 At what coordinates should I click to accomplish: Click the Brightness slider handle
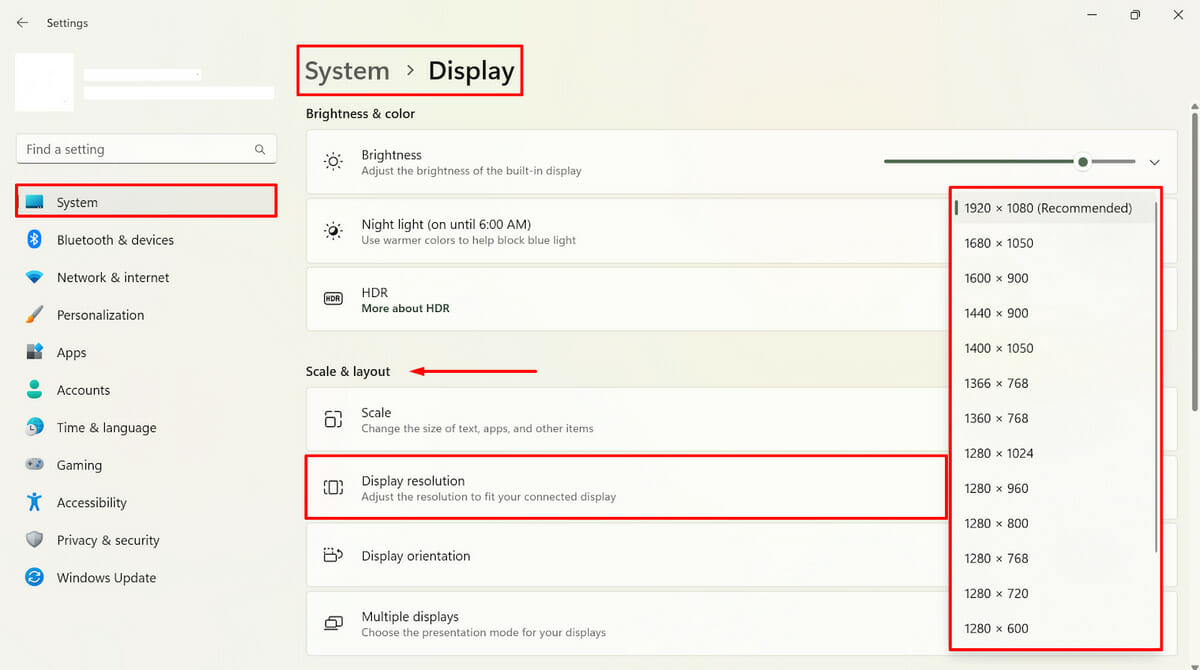pyautogui.click(x=1082, y=162)
